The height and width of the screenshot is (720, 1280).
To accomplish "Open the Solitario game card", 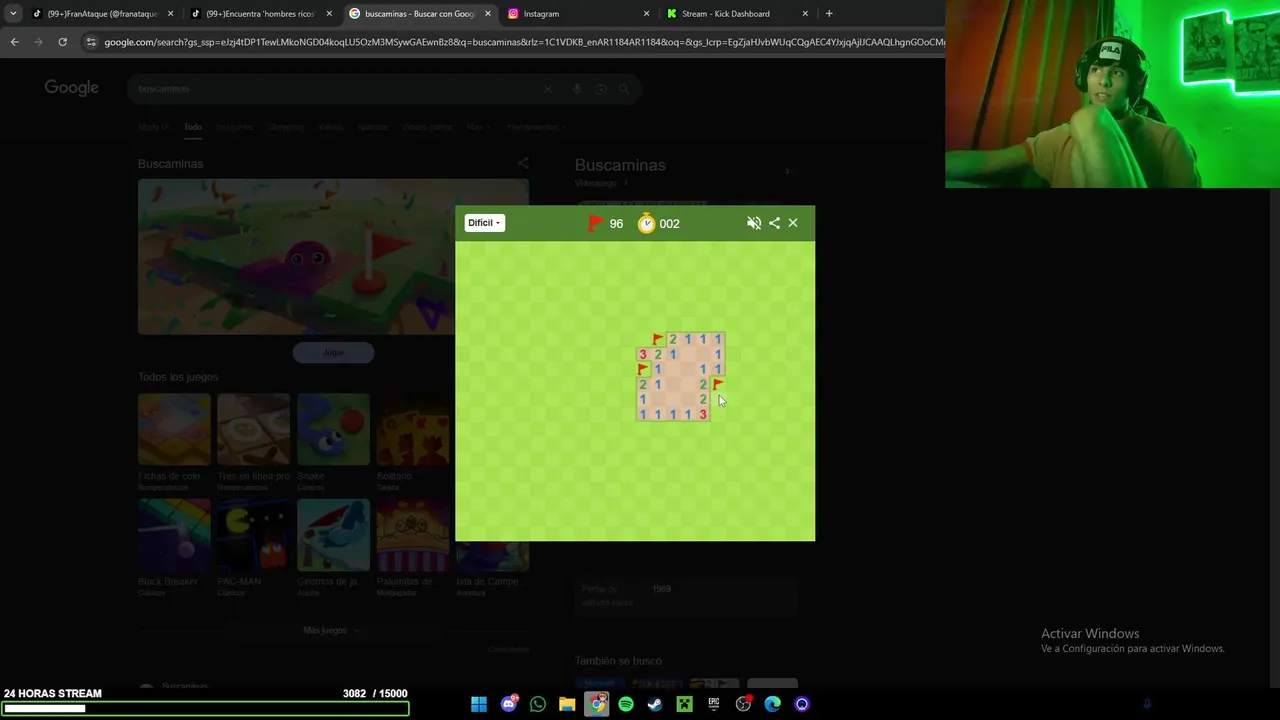I will coord(412,437).
